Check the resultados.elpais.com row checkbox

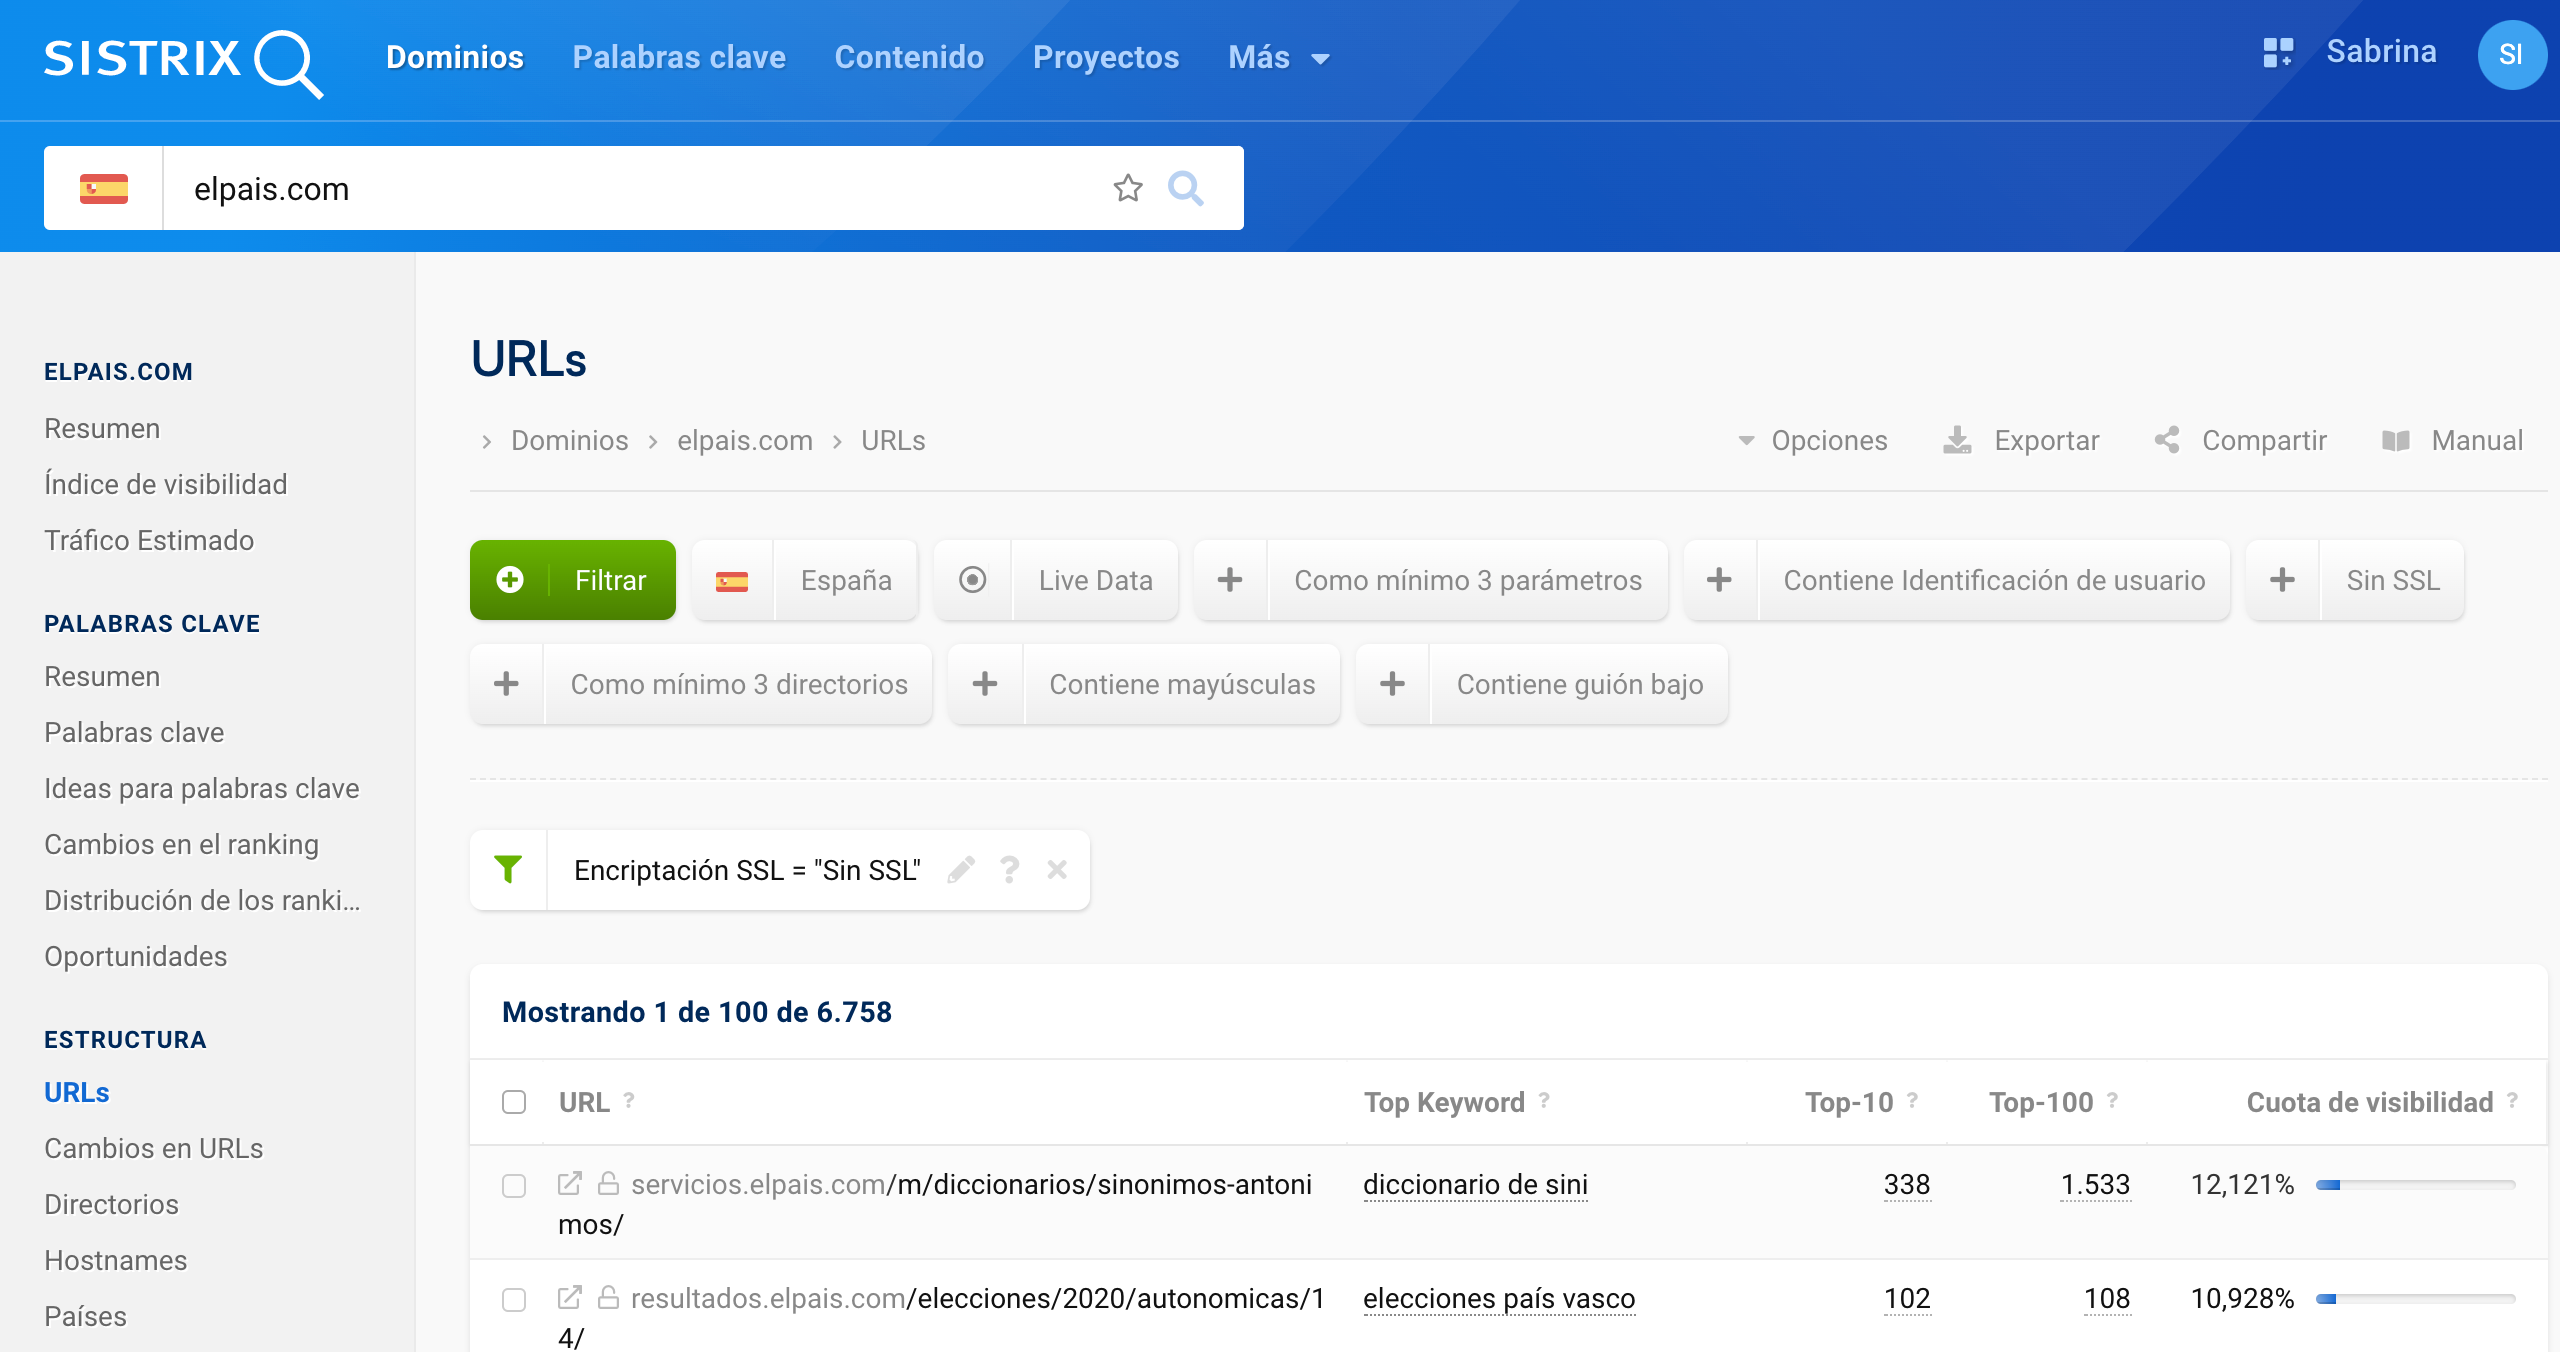(x=514, y=1300)
